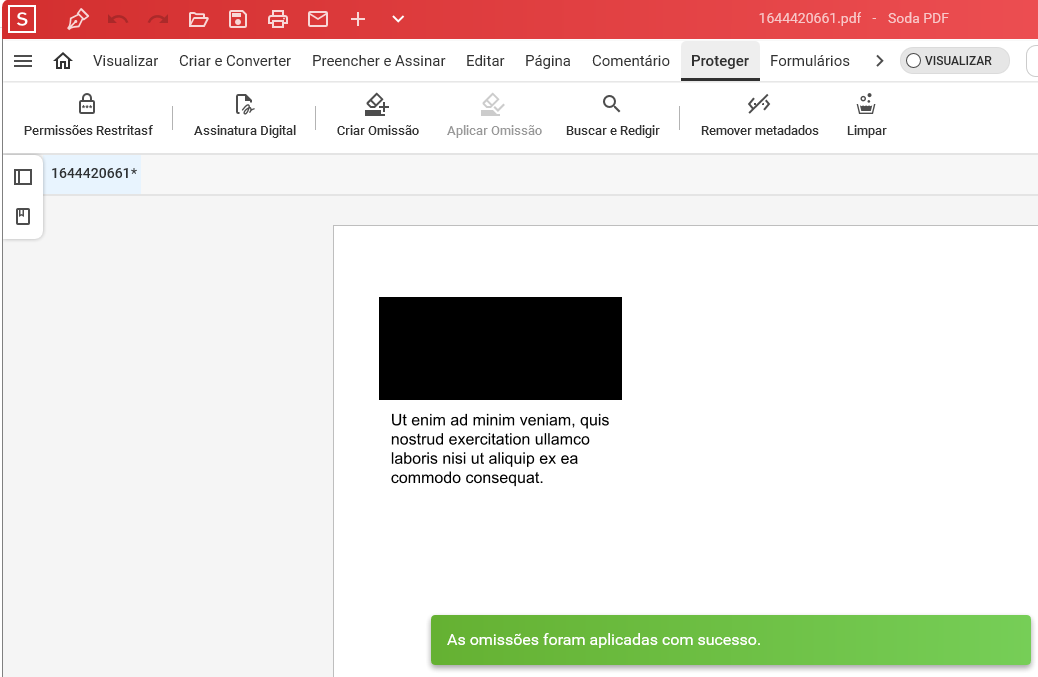The height and width of the screenshot is (677, 1038).
Task: Open a file with folder icon
Action: tap(198, 19)
